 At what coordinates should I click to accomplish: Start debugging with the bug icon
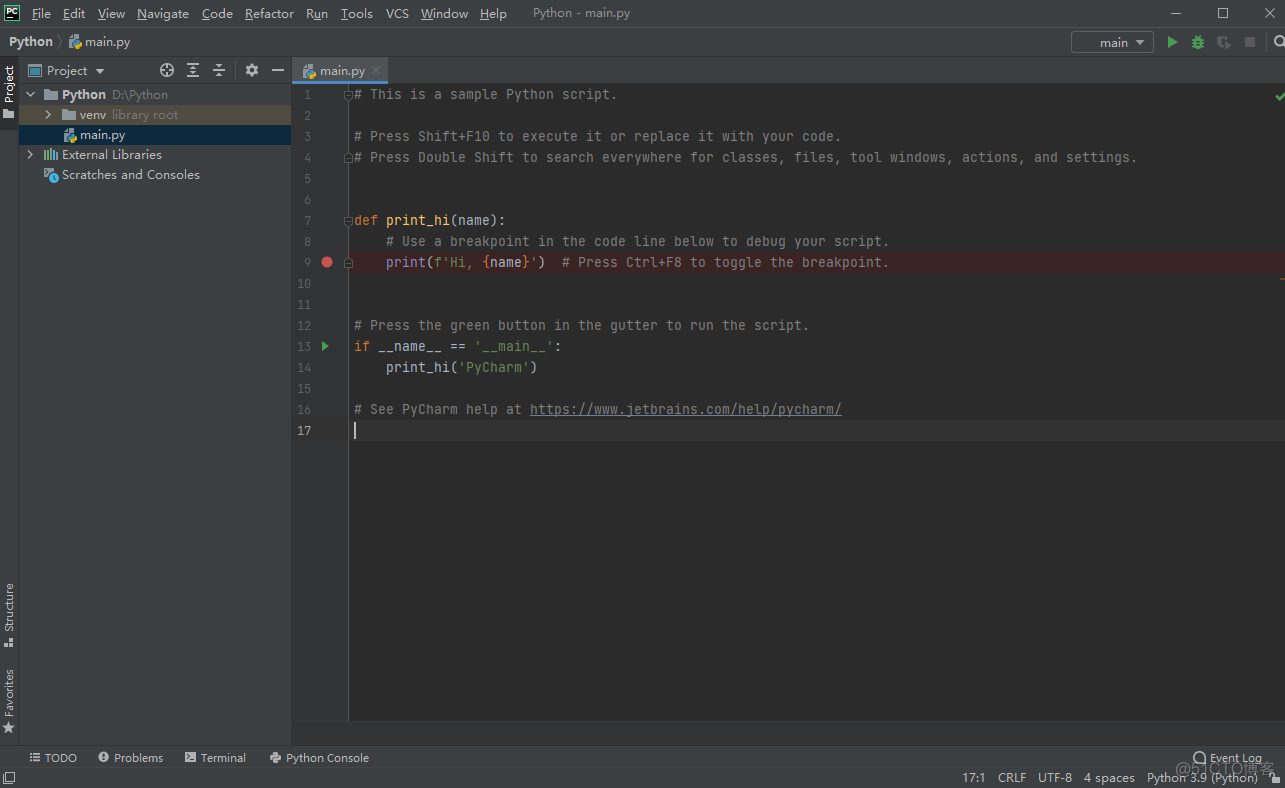pyautogui.click(x=1198, y=42)
